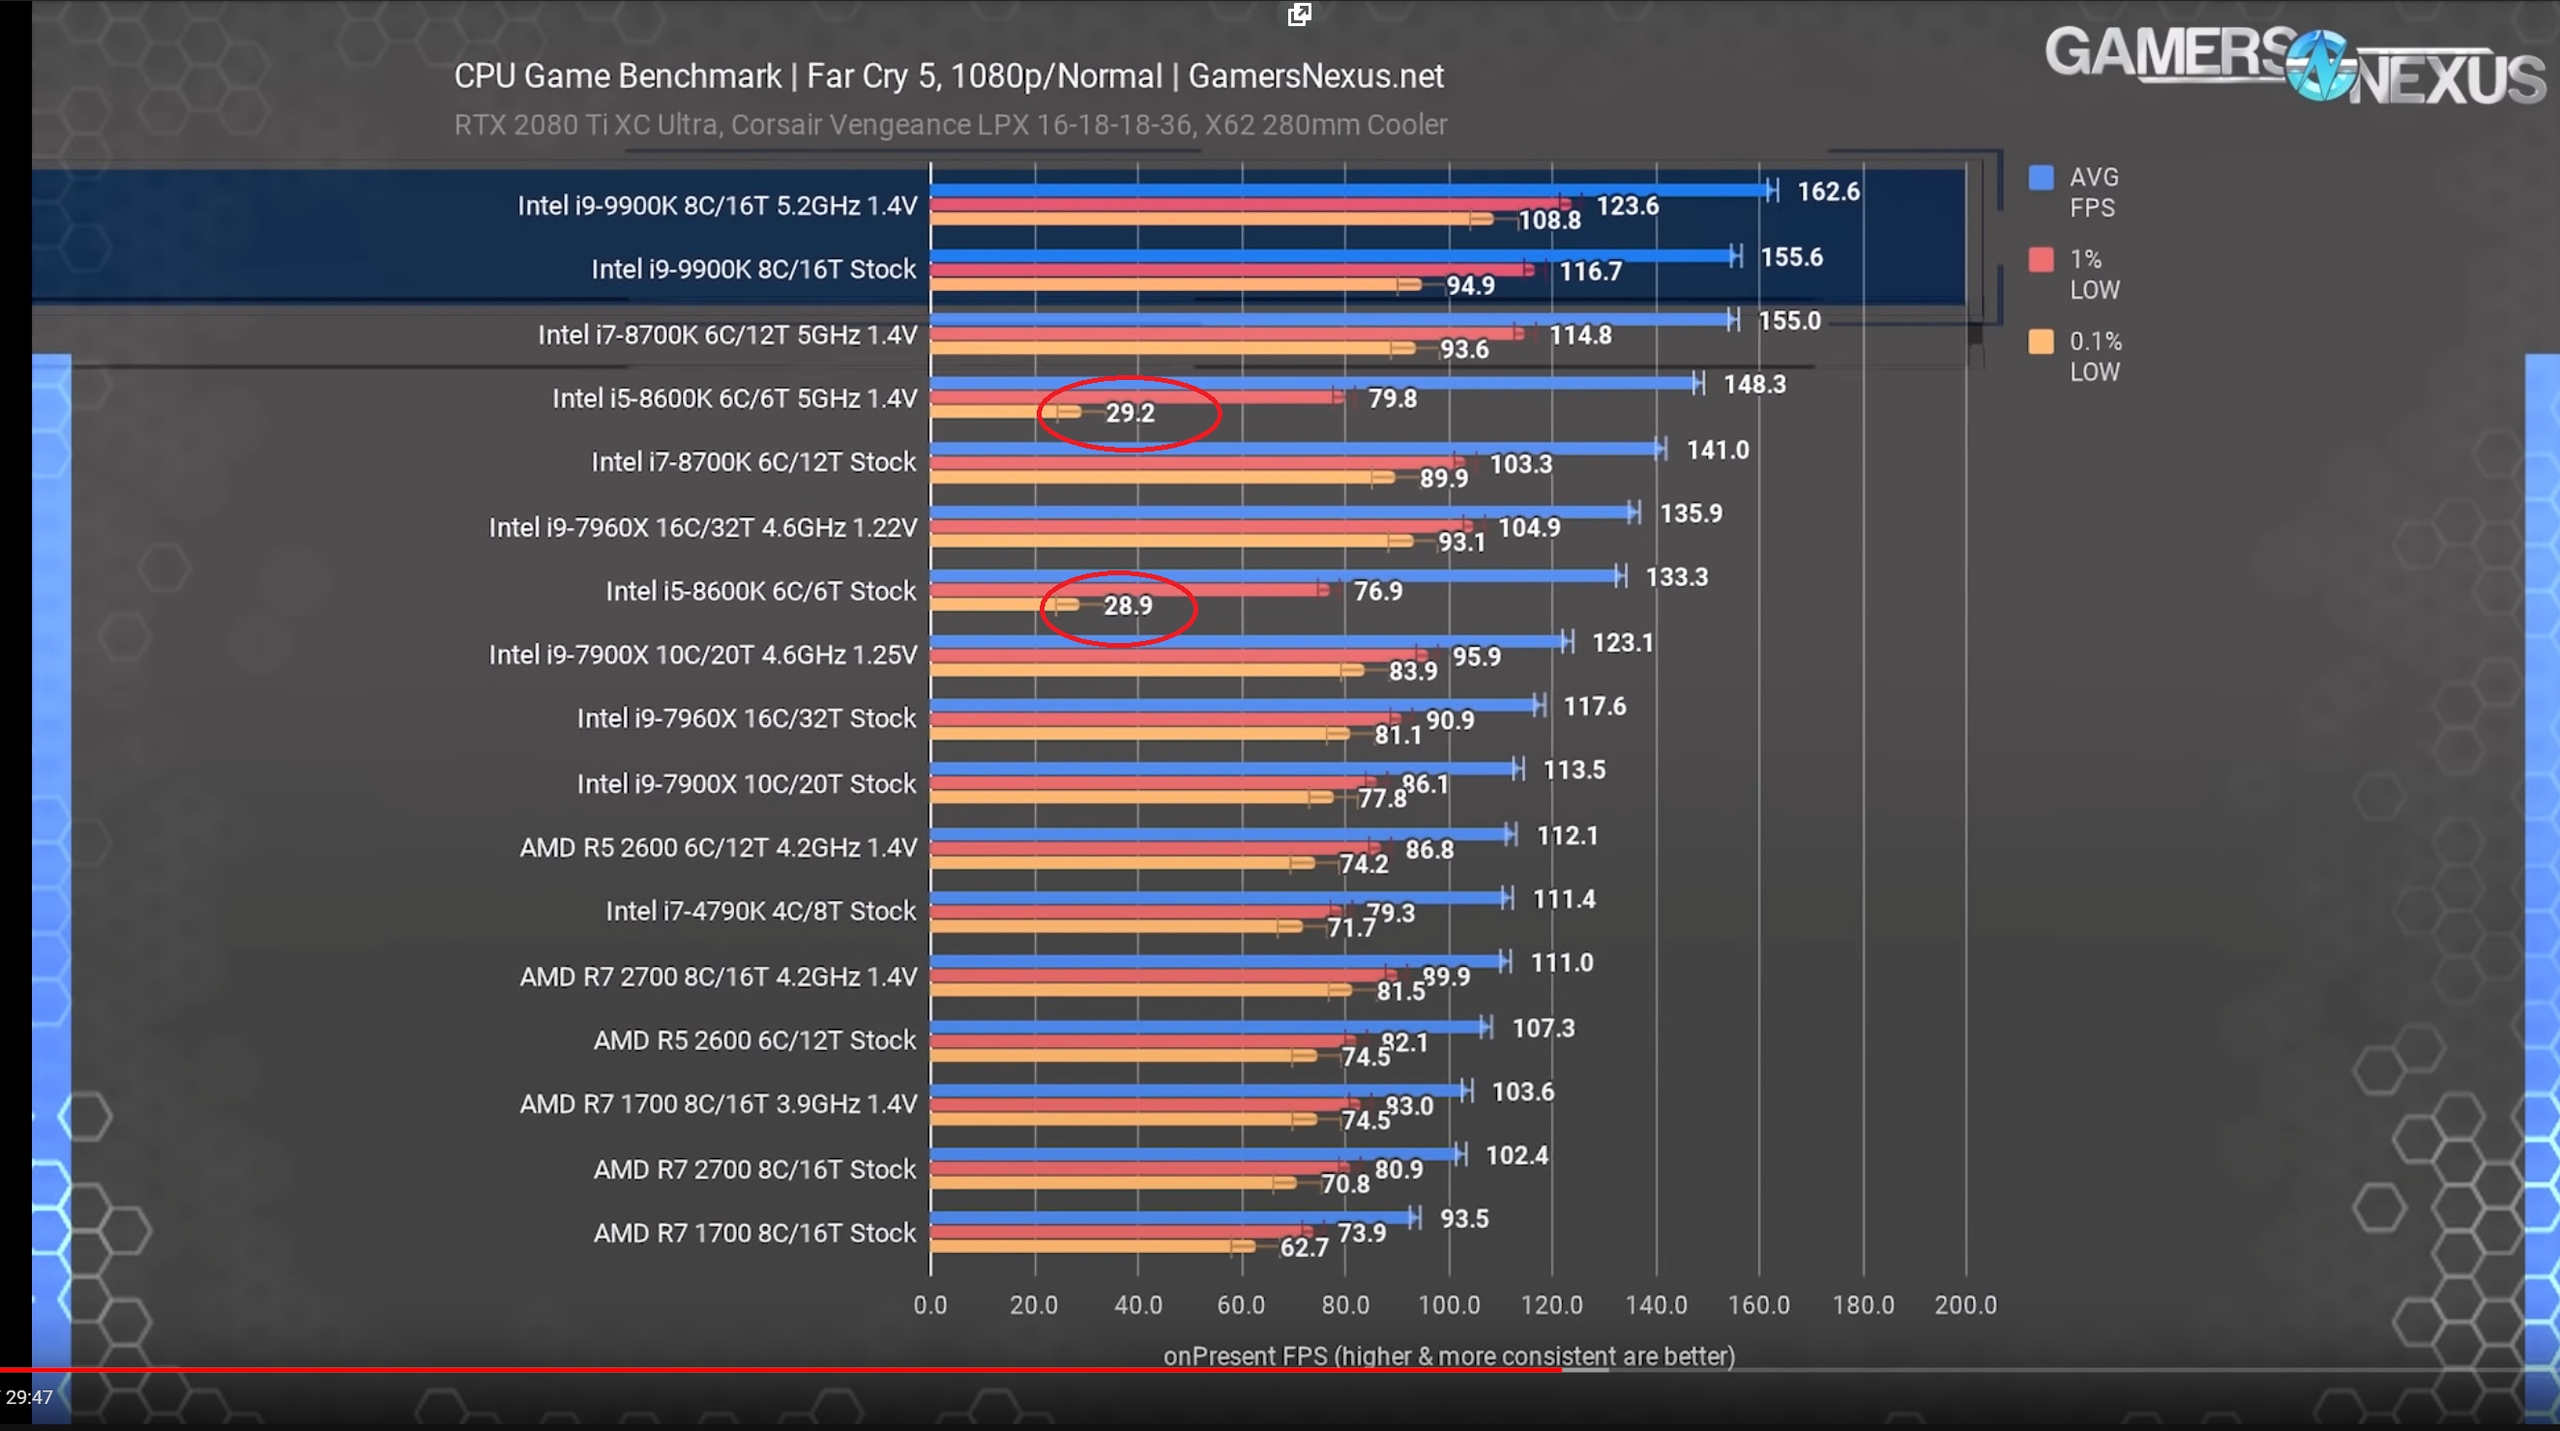Click the onPresent FPS axis caption
The height and width of the screenshot is (1431, 2560).
(1448, 1356)
